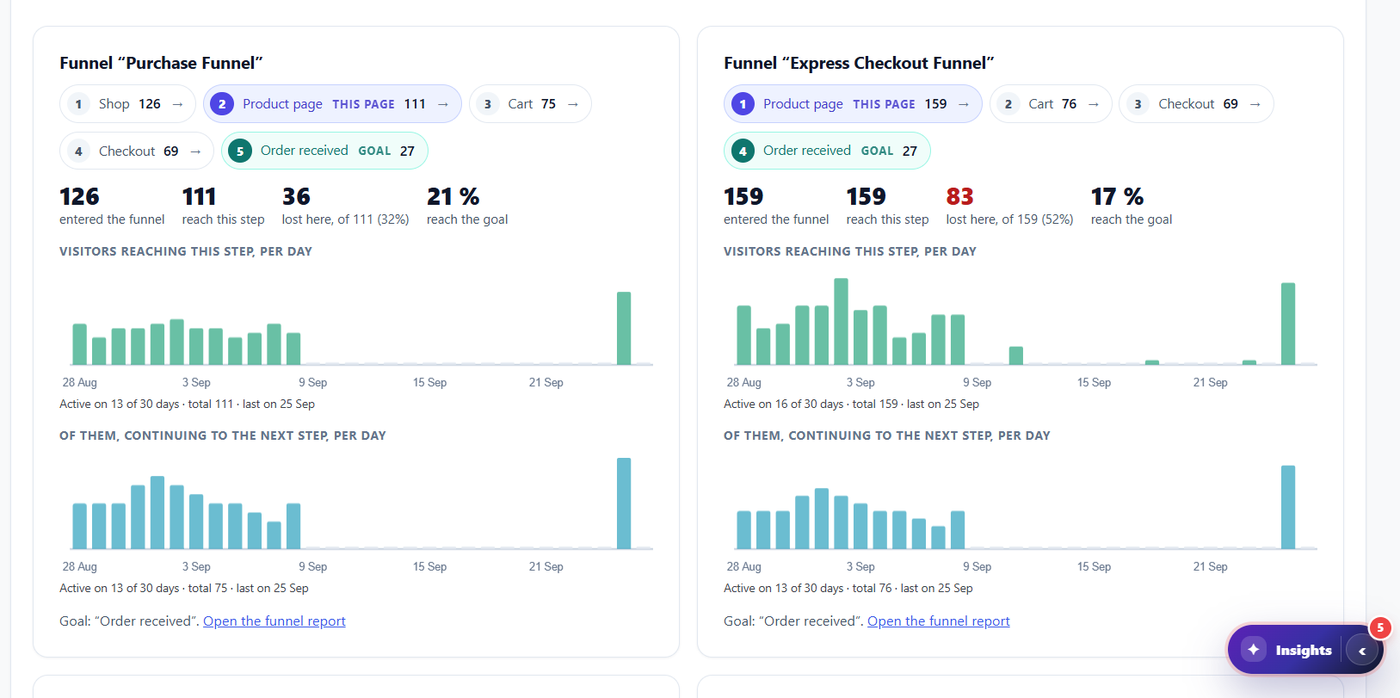Collapse the Insights widget with chevron
The height and width of the screenshot is (698, 1400).
click(1362, 650)
